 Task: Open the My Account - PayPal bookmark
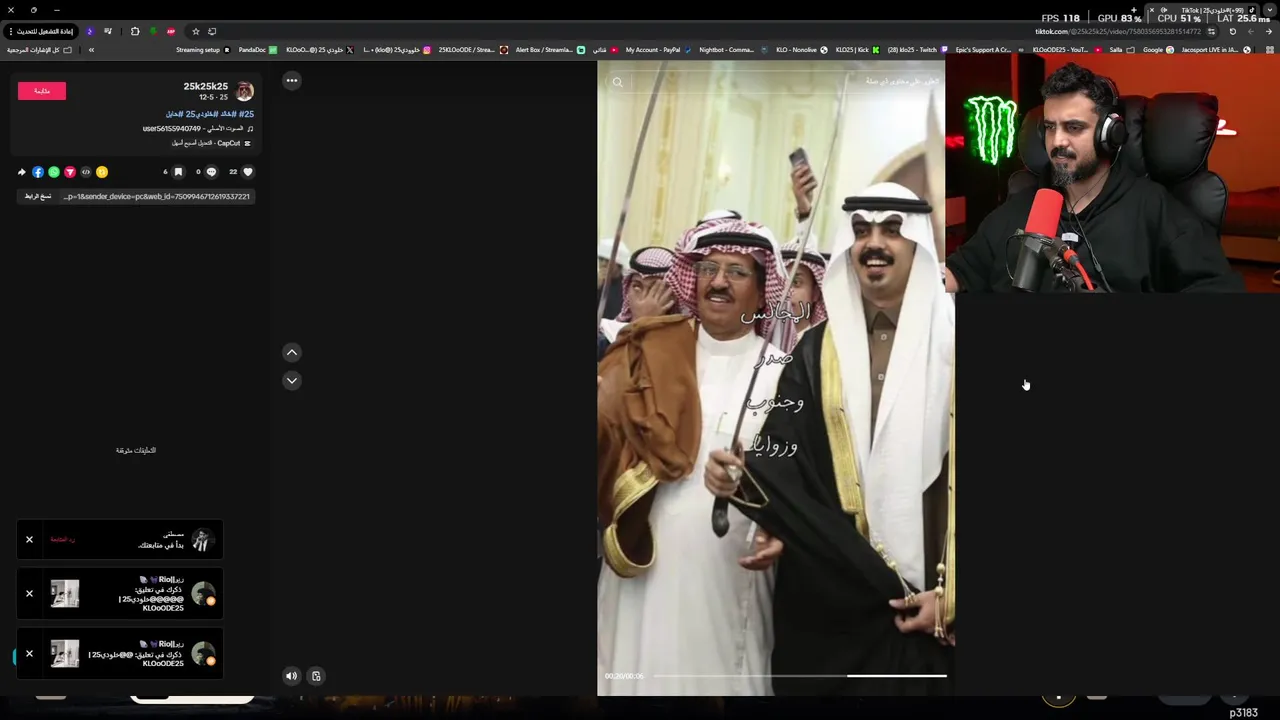click(658, 50)
